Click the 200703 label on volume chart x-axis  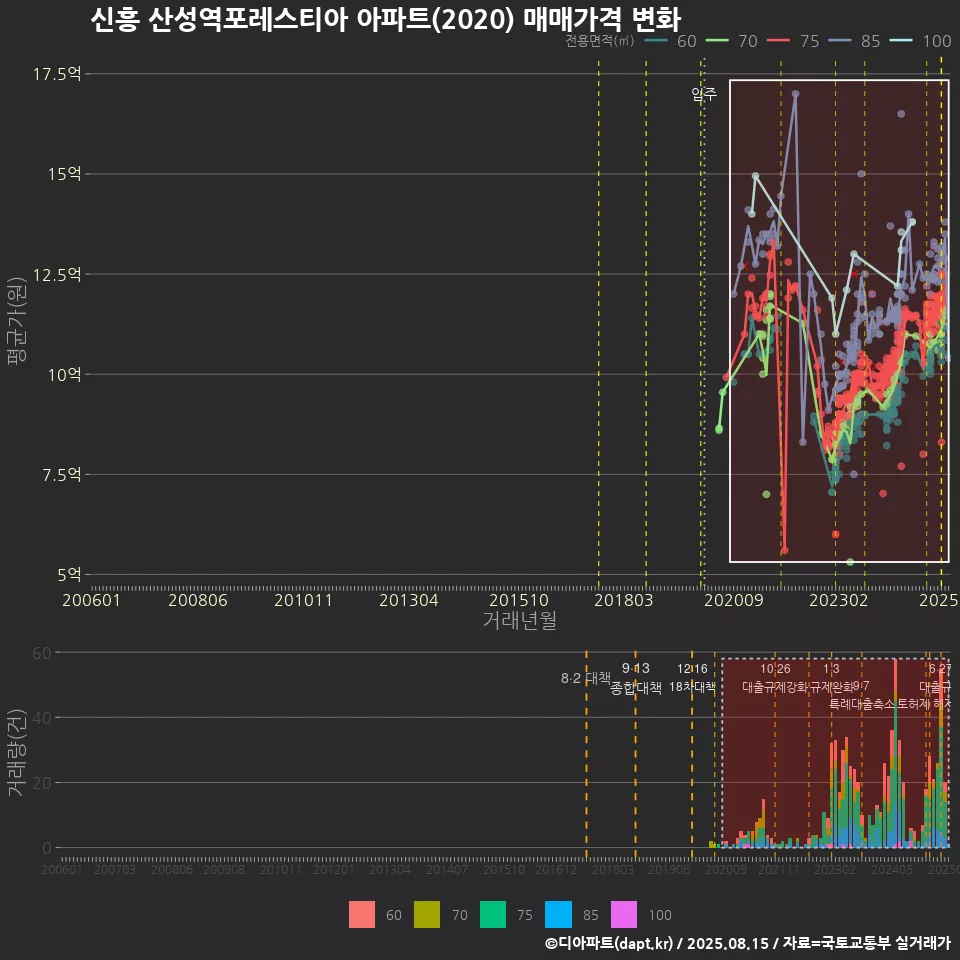[114, 869]
